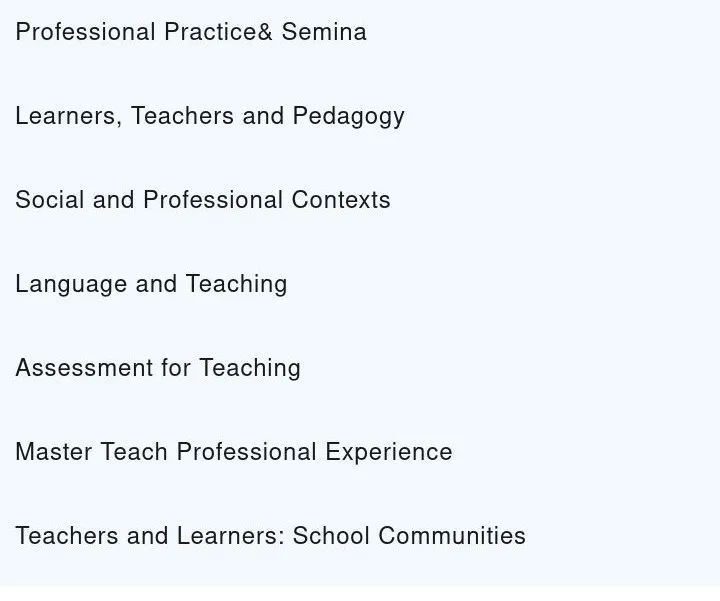Click Assessment for Teaching
Image resolution: width=720 pixels, height=601 pixels.
[157, 368]
